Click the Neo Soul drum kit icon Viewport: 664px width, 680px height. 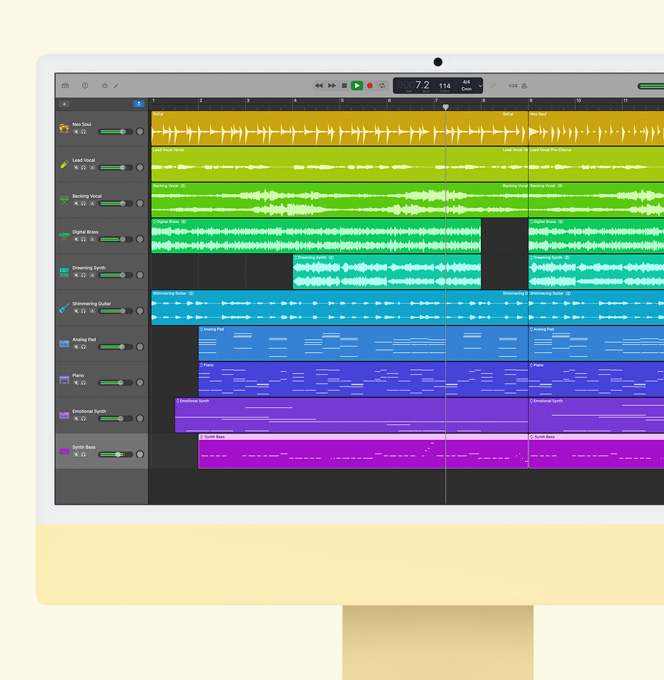pos(64,128)
